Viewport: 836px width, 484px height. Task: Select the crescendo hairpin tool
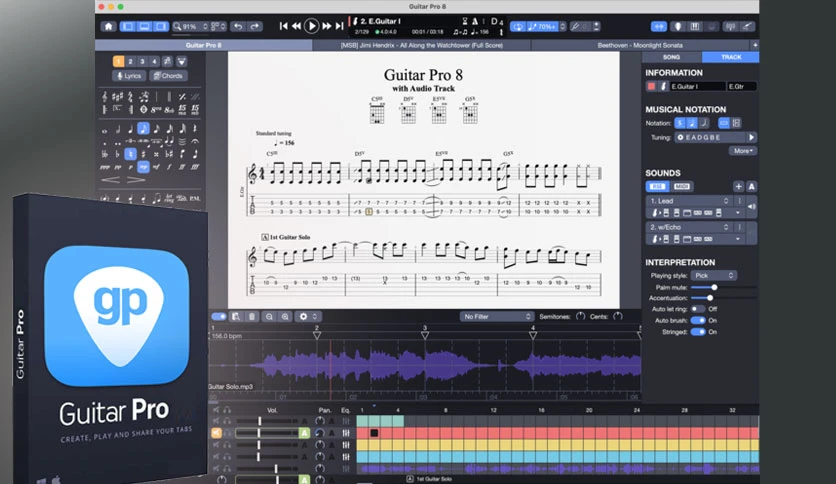(x=110, y=180)
